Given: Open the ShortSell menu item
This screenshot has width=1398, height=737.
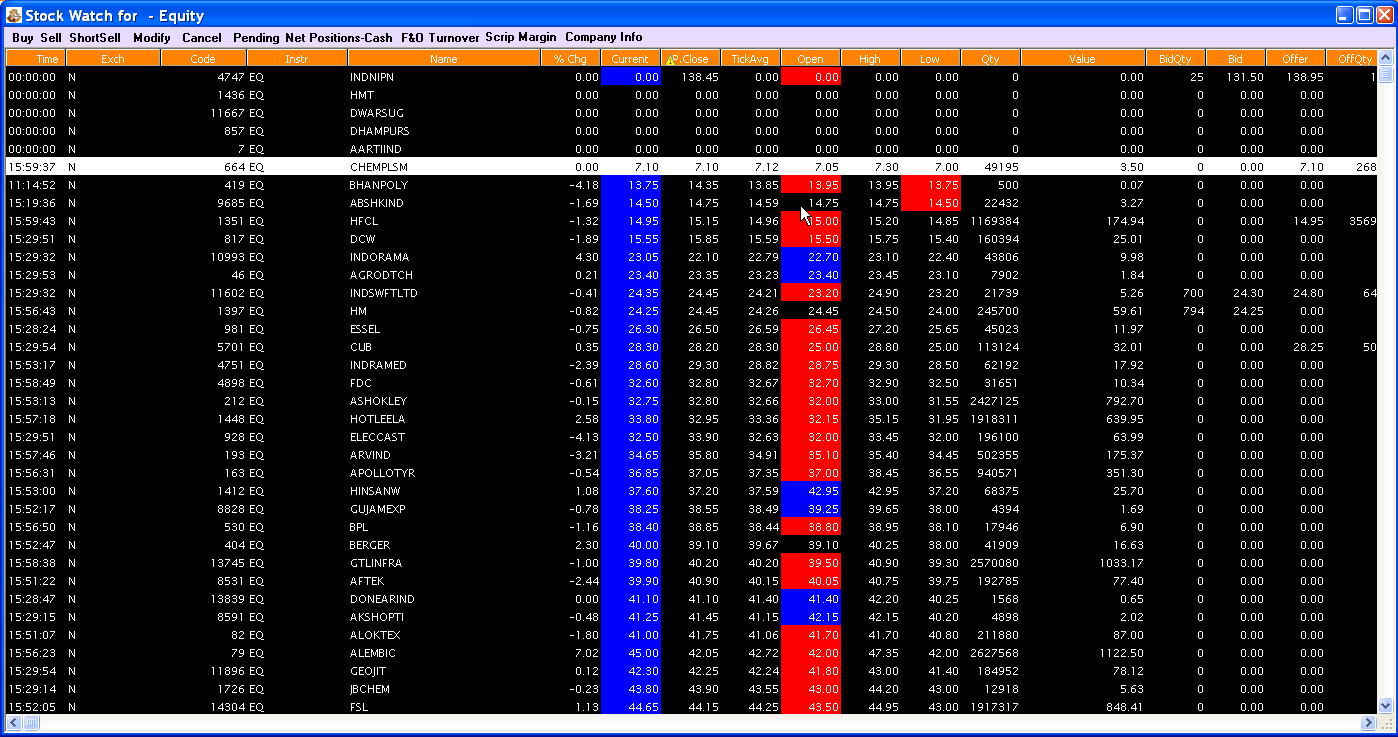Looking at the screenshot, I should [x=95, y=37].
